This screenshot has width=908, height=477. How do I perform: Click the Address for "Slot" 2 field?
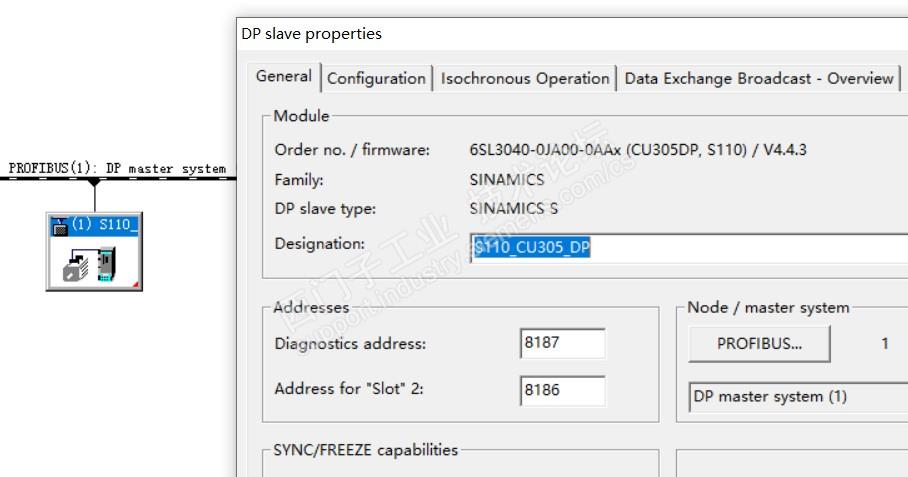point(562,390)
